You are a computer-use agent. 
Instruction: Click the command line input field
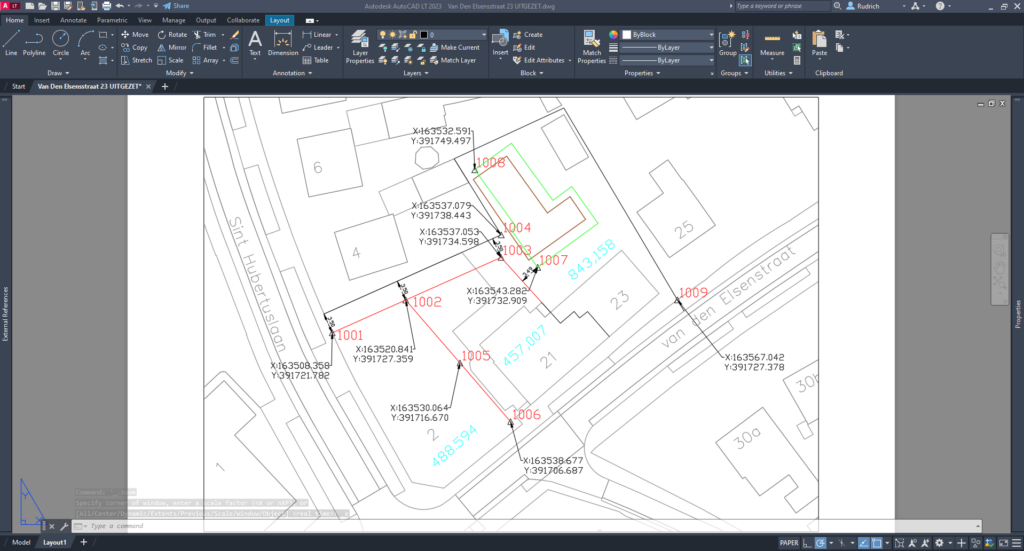coord(400,526)
